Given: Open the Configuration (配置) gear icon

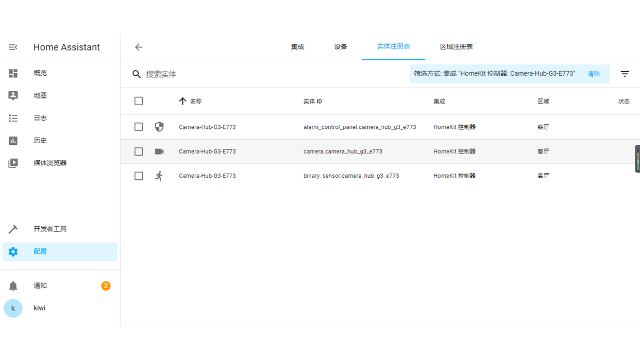Looking at the screenshot, I should pos(13,251).
